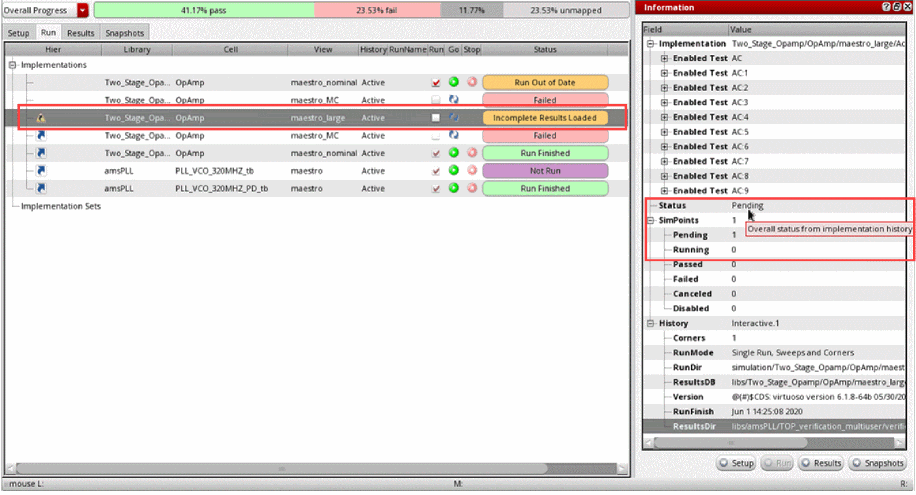Click Stop icon in PLL_VCO_320MHZ_PD_tb row

pyautogui.click(x=471, y=188)
